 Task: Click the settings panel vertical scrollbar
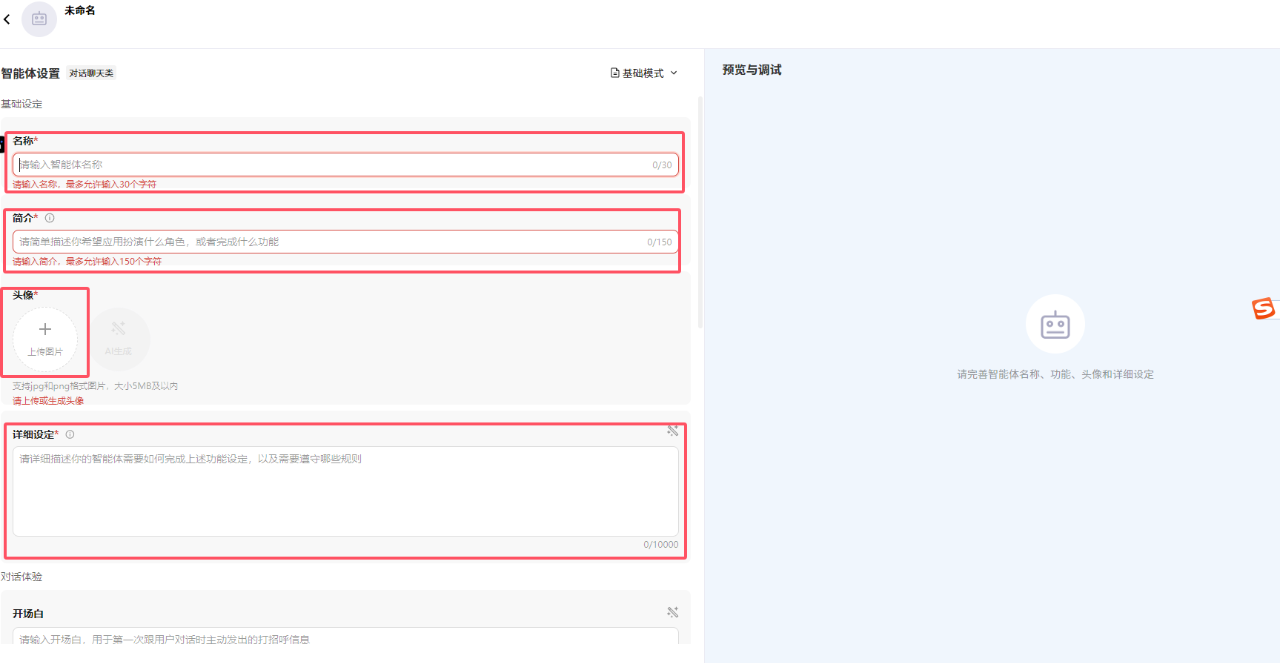point(700,212)
